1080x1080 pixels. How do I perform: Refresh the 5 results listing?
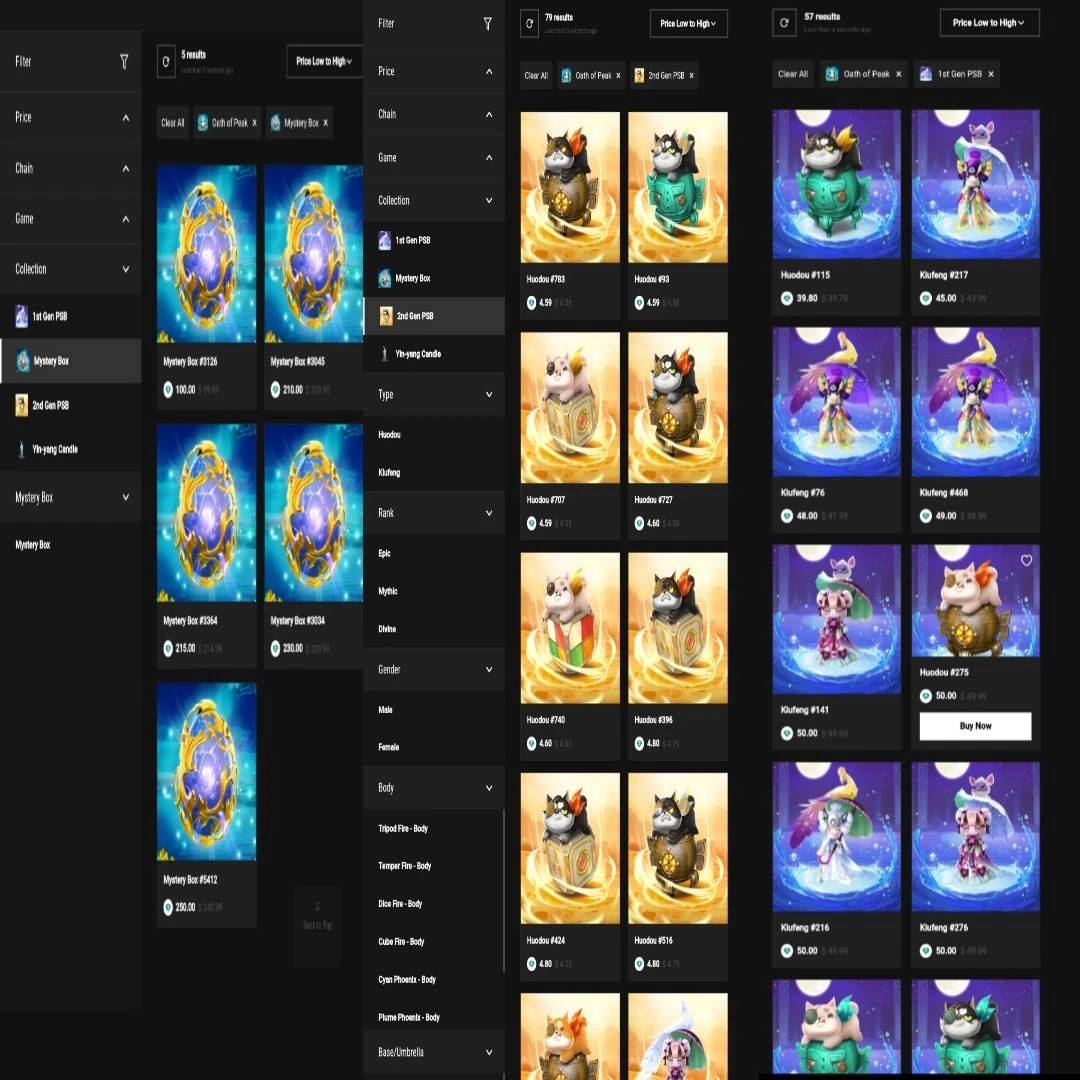point(166,62)
